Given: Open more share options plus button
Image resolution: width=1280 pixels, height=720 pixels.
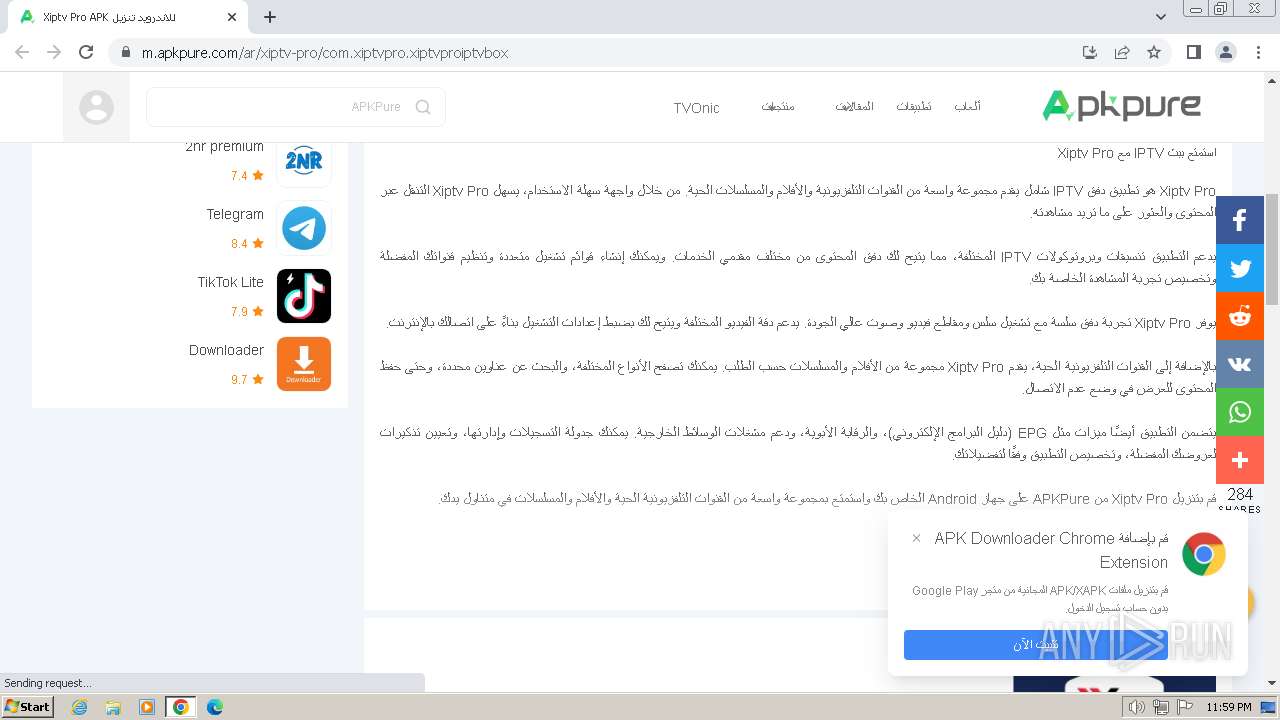Looking at the screenshot, I should coord(1240,460).
